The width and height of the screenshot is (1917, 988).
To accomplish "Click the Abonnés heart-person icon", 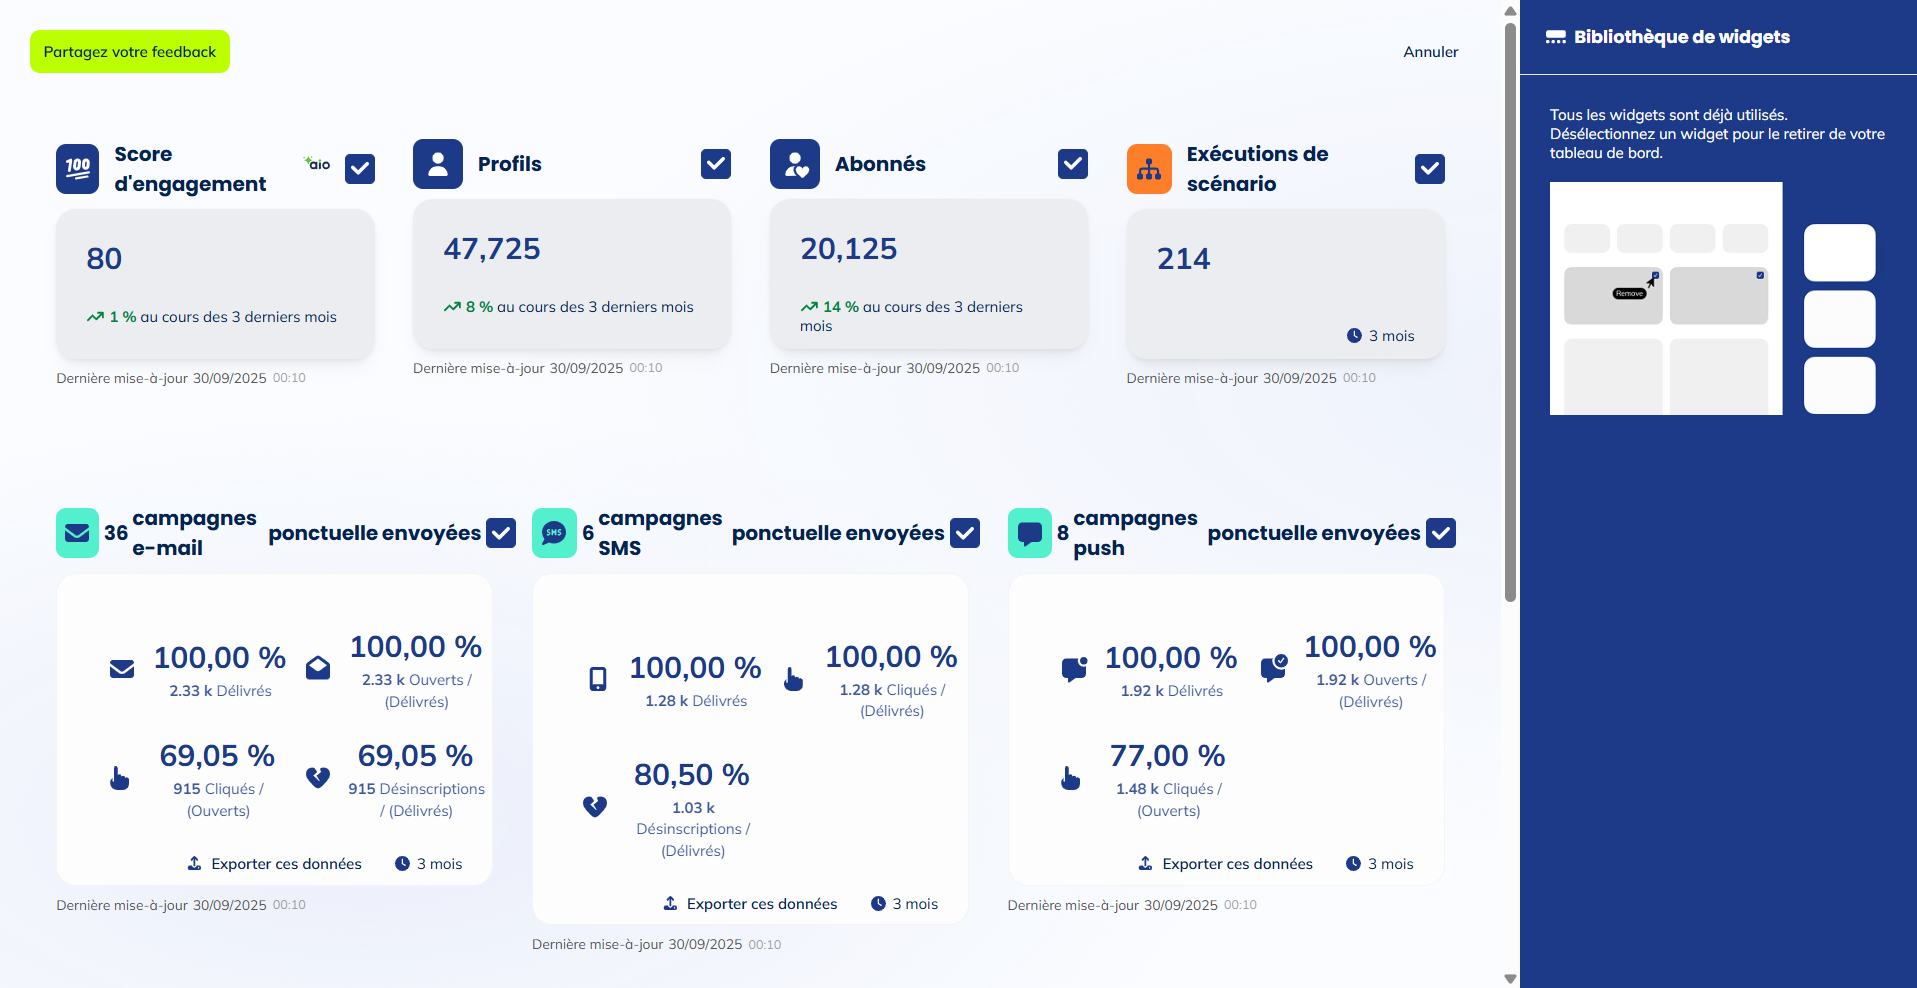I will coord(794,164).
